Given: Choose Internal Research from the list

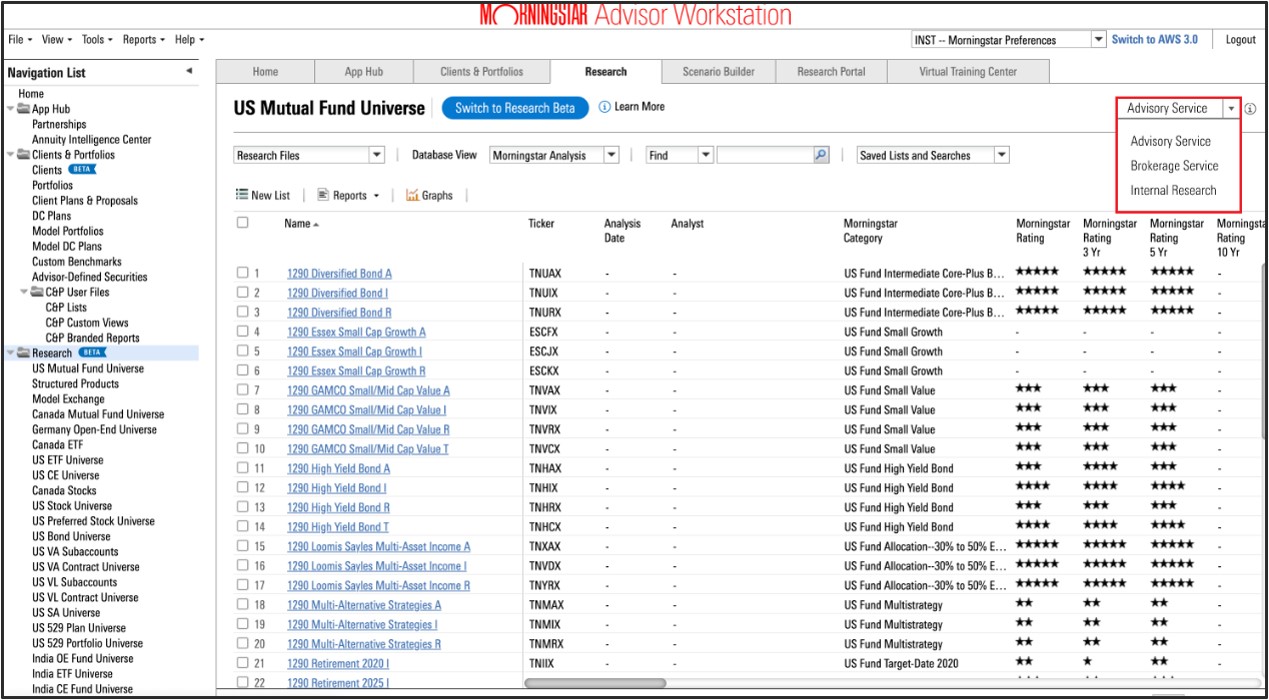Looking at the screenshot, I should coord(1173,190).
